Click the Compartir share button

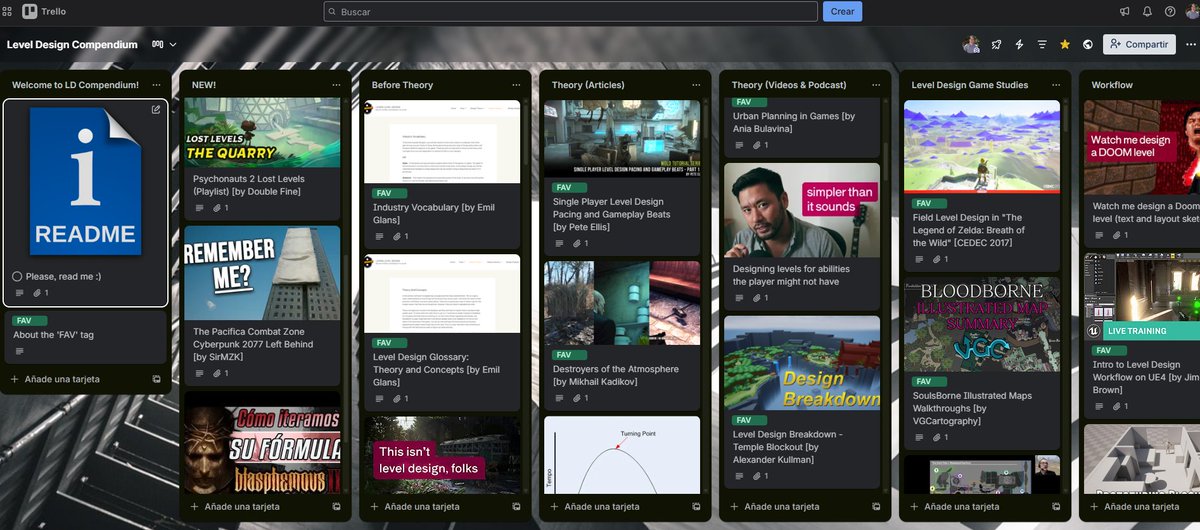click(x=1139, y=44)
